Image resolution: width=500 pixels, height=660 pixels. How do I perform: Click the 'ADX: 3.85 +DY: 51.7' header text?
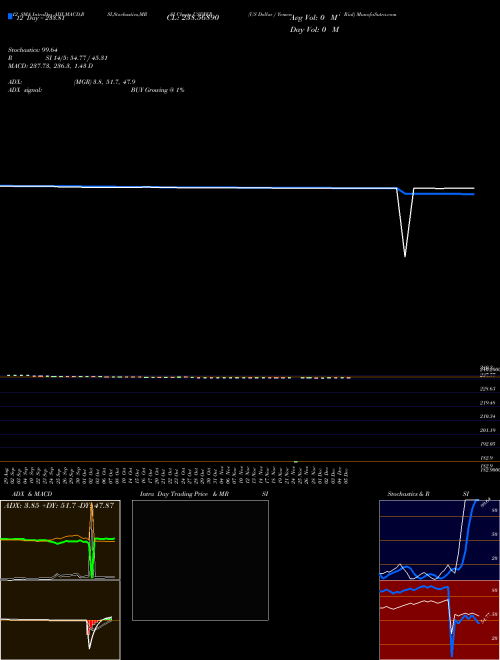[42, 506]
